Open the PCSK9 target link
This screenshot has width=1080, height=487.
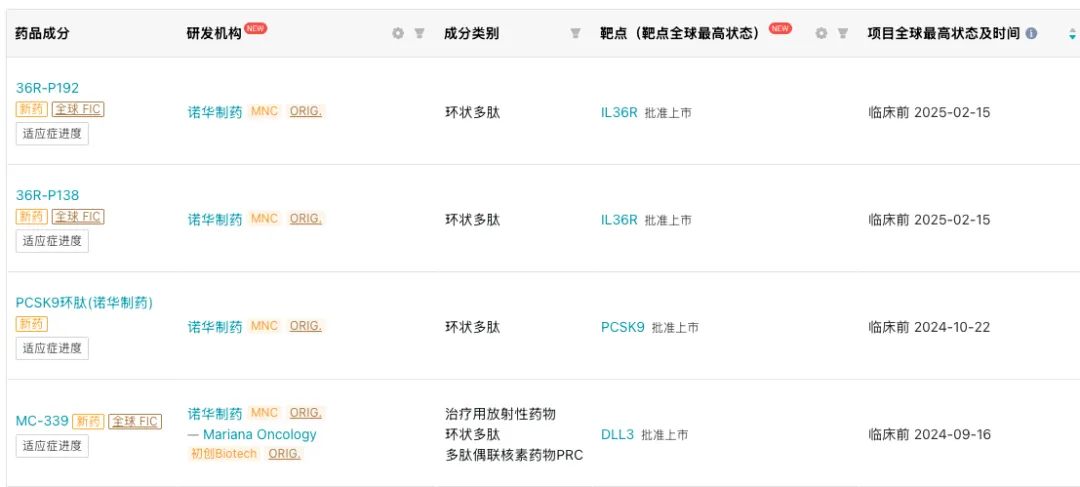pyautogui.click(x=622, y=327)
